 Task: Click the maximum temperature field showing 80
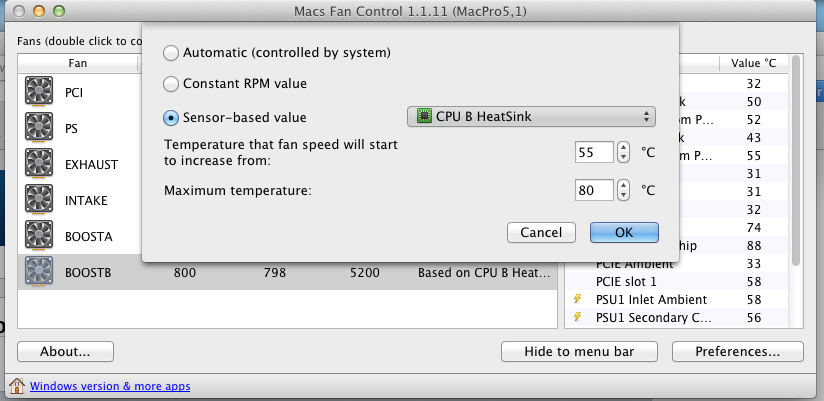[594, 190]
